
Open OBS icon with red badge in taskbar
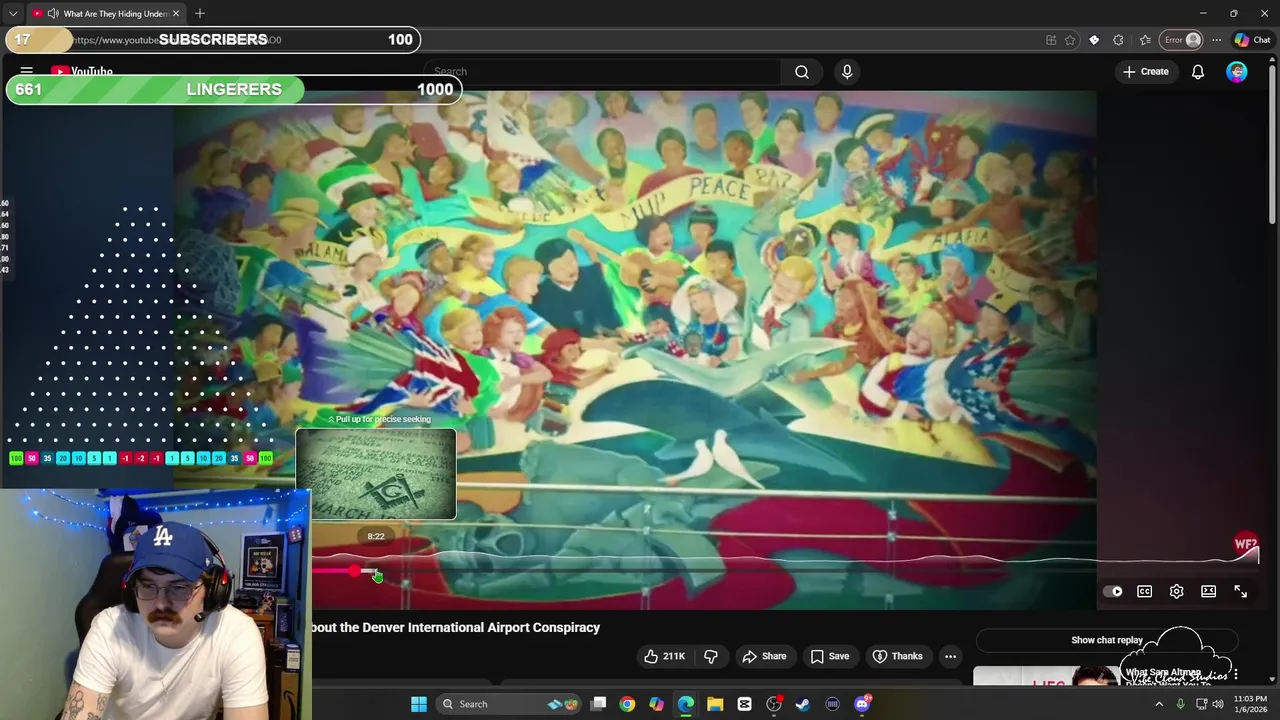tap(774, 704)
